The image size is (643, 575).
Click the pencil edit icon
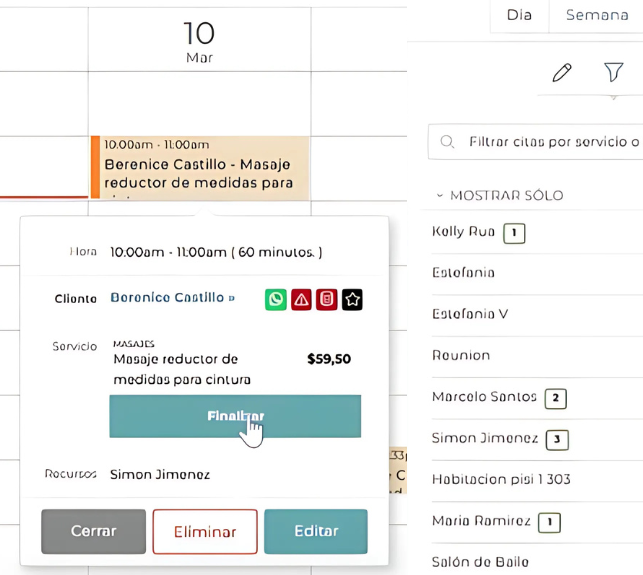[x=562, y=72]
